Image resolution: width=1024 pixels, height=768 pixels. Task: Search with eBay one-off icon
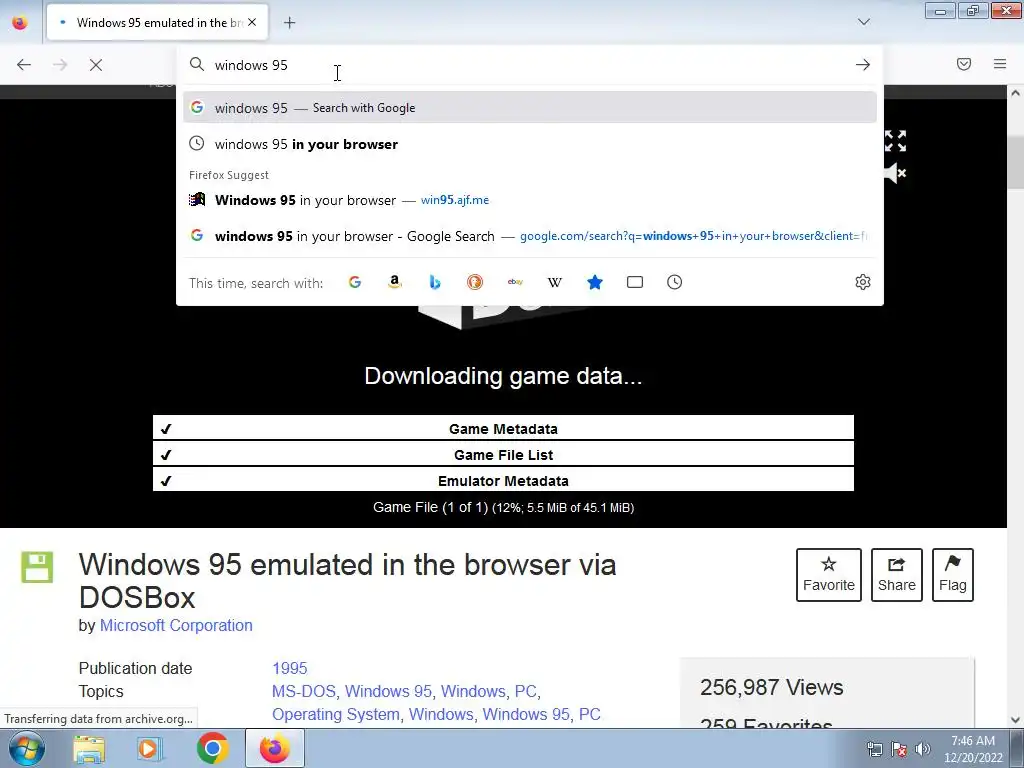tap(515, 282)
